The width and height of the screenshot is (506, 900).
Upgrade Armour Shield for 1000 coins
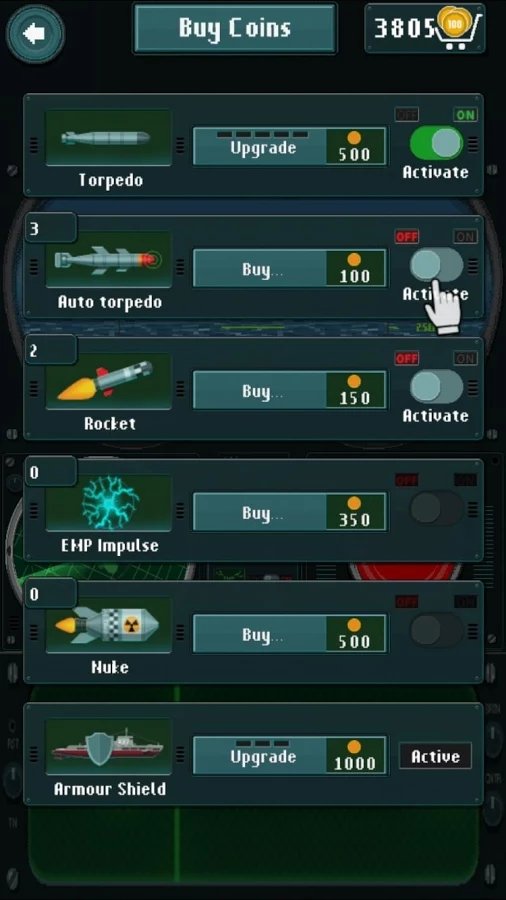pos(290,755)
